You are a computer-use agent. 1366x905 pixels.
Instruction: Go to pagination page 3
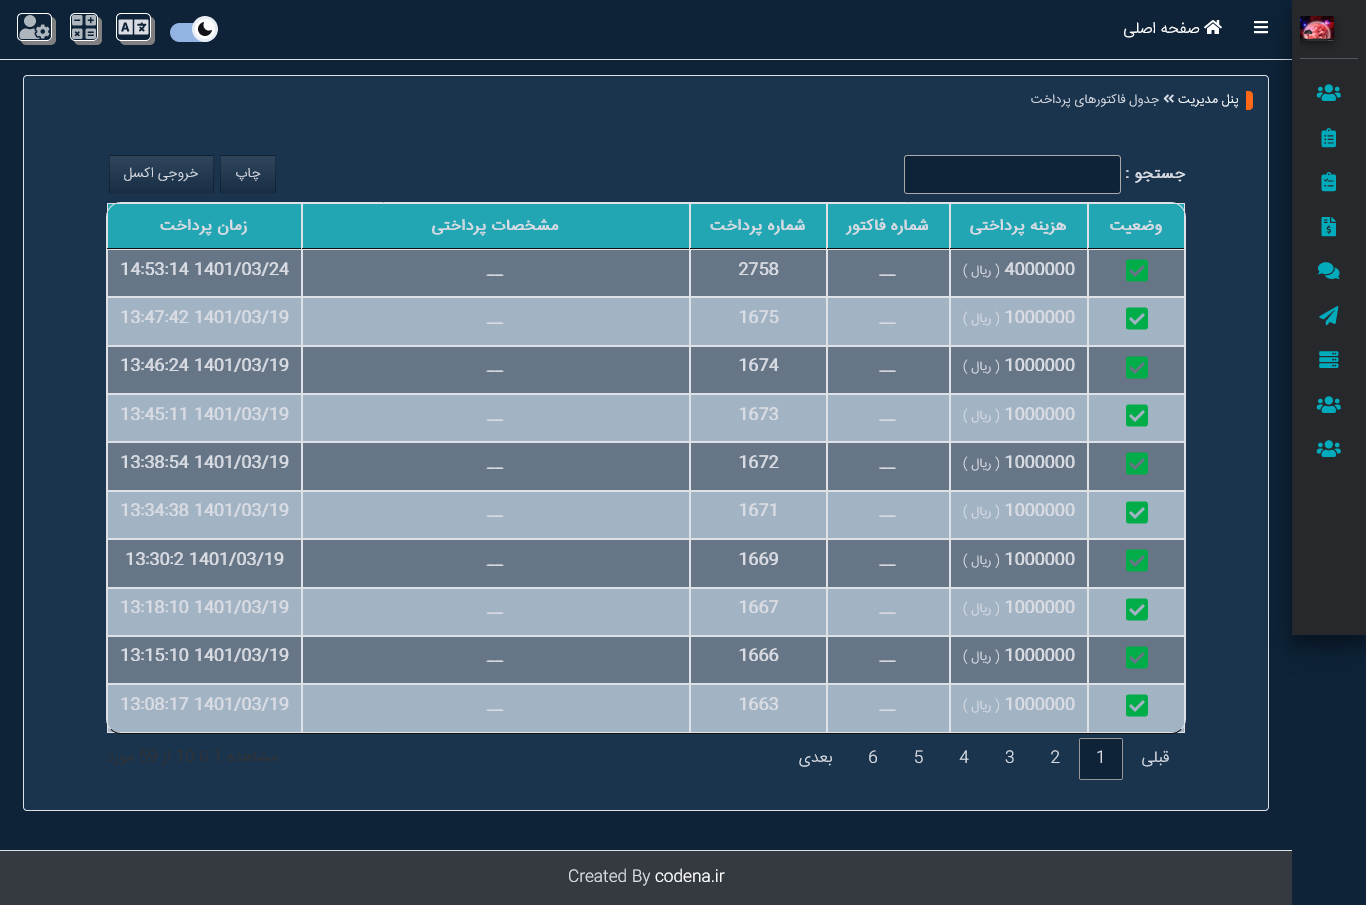point(1009,758)
